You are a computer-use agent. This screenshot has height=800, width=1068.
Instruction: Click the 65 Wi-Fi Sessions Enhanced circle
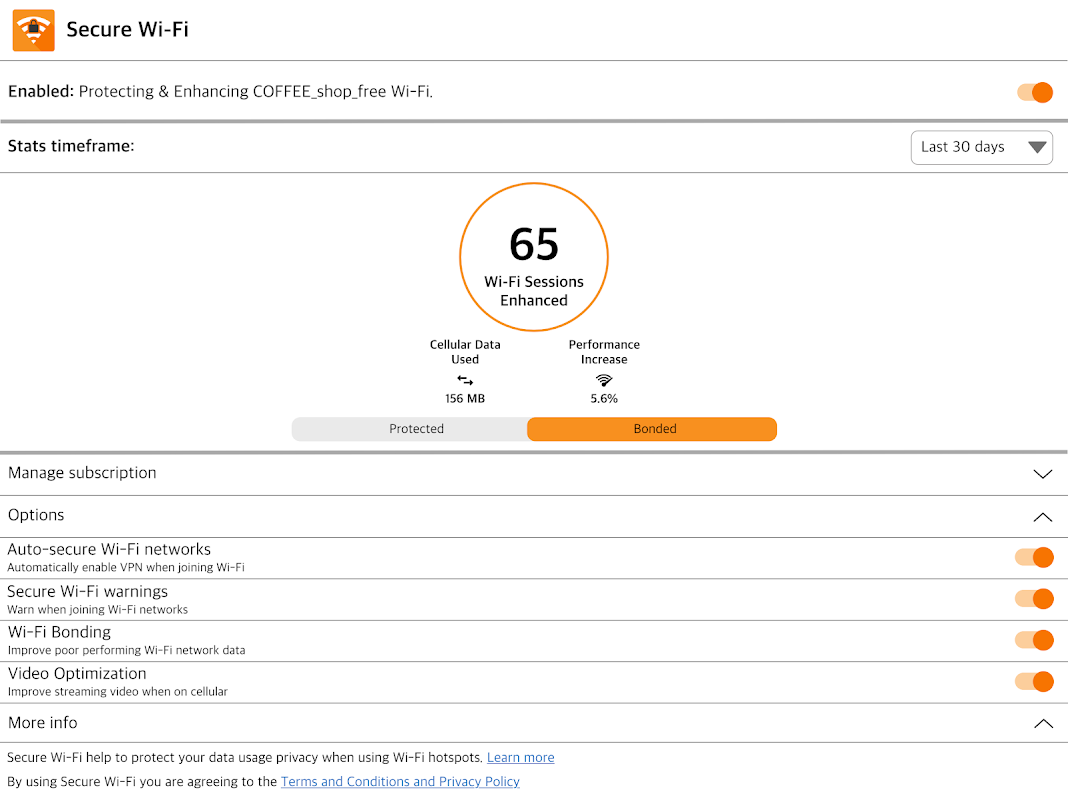coord(534,257)
